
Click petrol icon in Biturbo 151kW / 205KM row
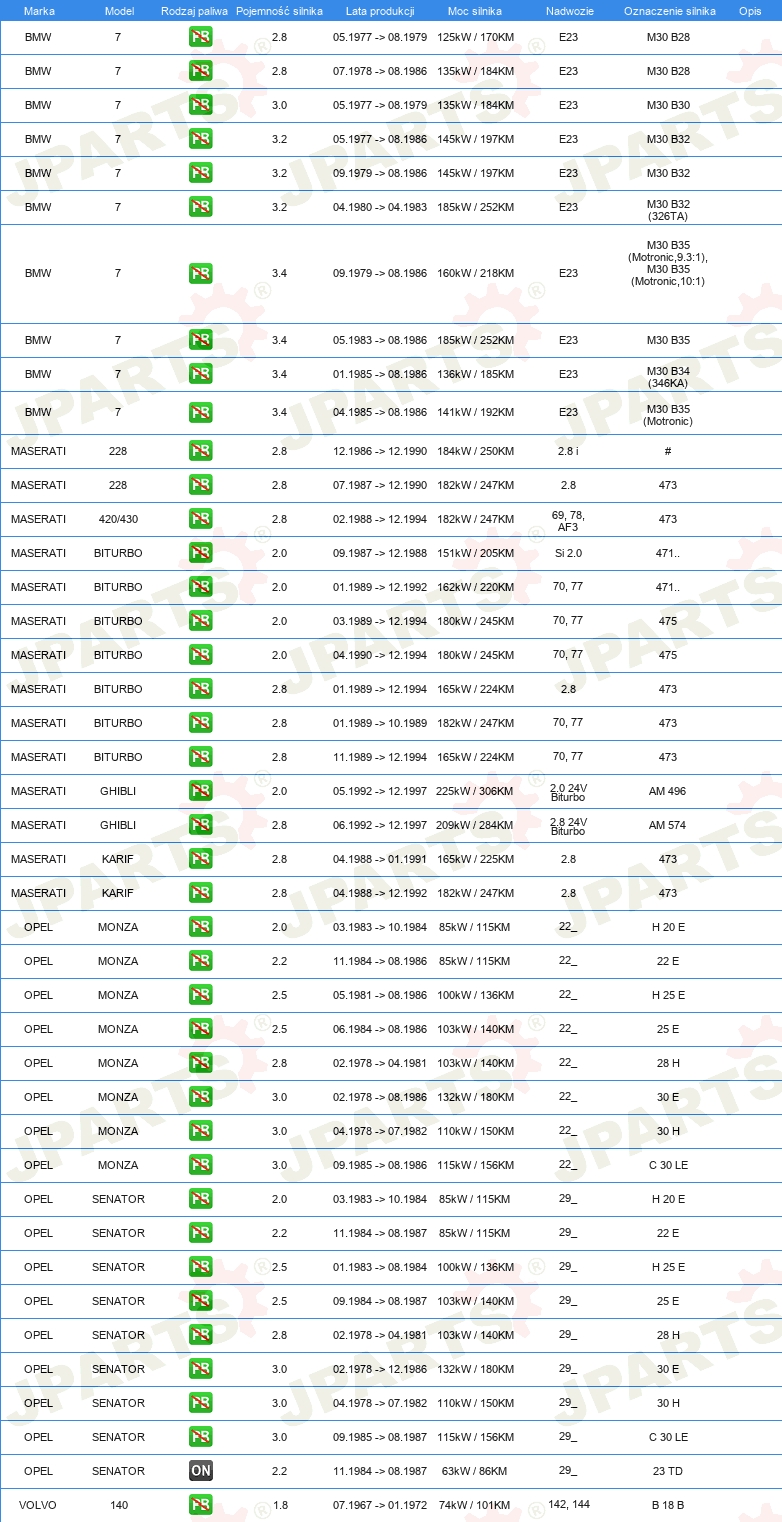point(200,553)
